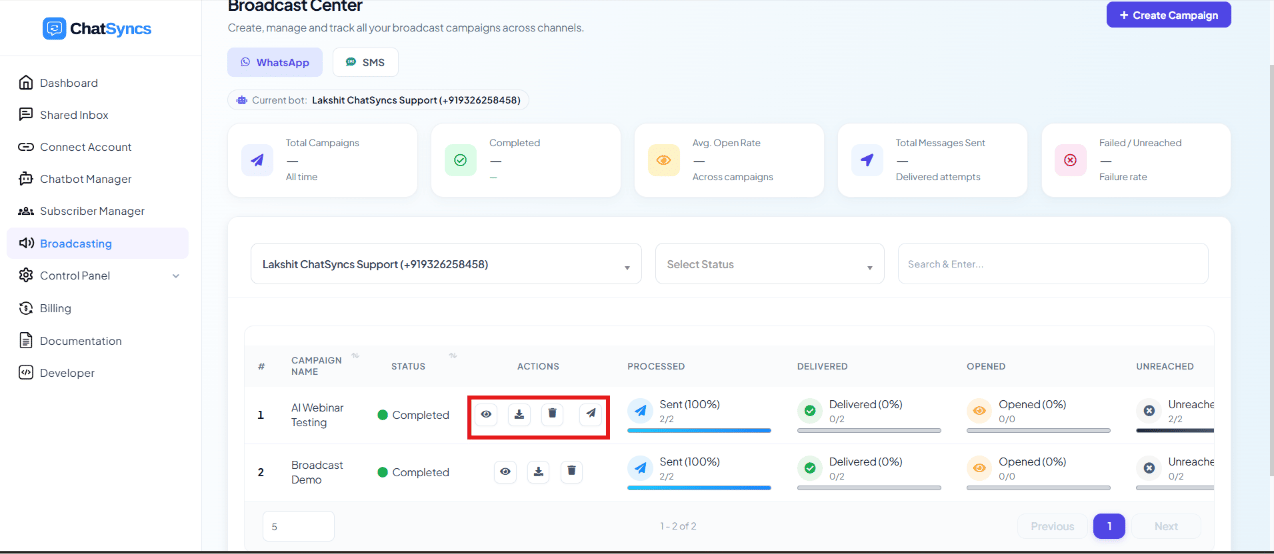Click the Developer sidebar icon

tap(26, 373)
